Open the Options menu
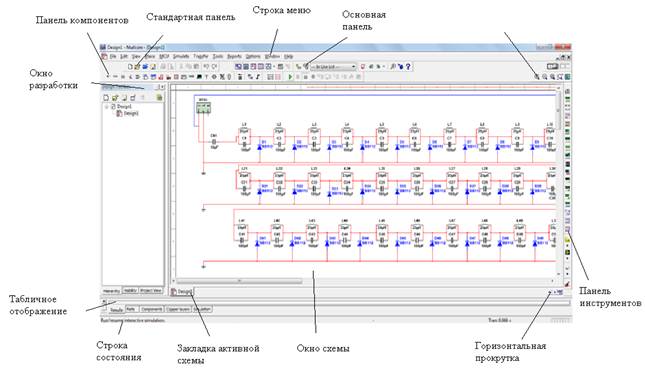Image resolution: width=645 pixels, height=369 pixels. click(x=253, y=56)
